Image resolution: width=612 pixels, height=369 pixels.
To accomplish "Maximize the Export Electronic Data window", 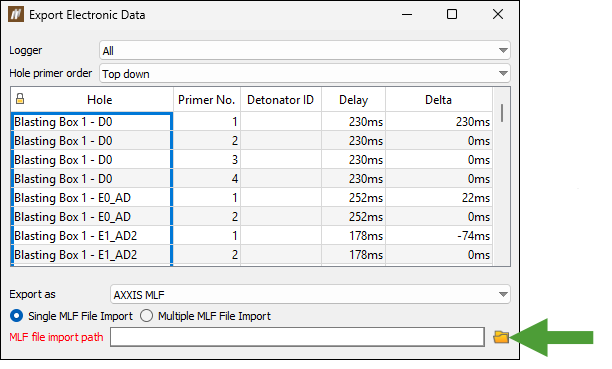I will [452, 14].
